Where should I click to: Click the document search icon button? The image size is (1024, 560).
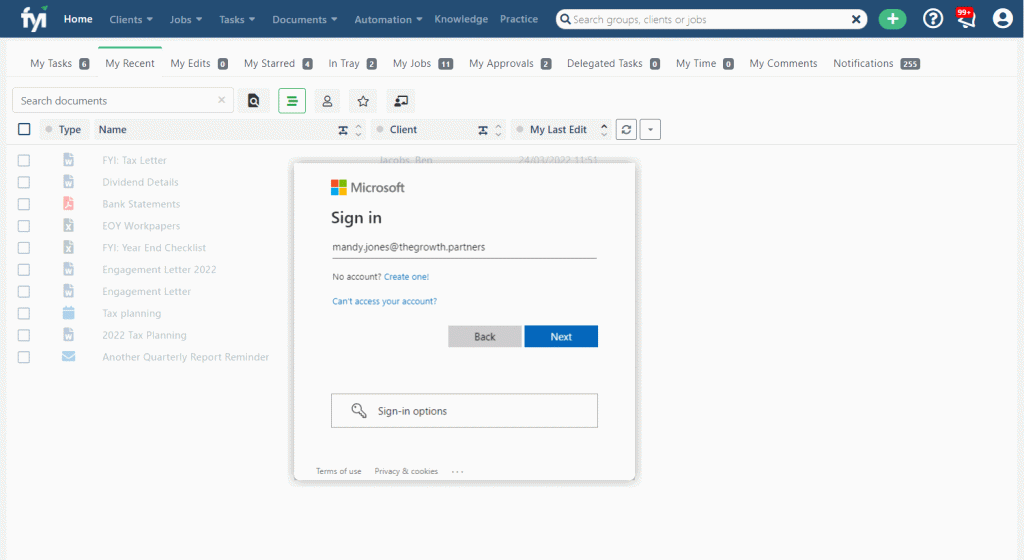[x=253, y=101]
